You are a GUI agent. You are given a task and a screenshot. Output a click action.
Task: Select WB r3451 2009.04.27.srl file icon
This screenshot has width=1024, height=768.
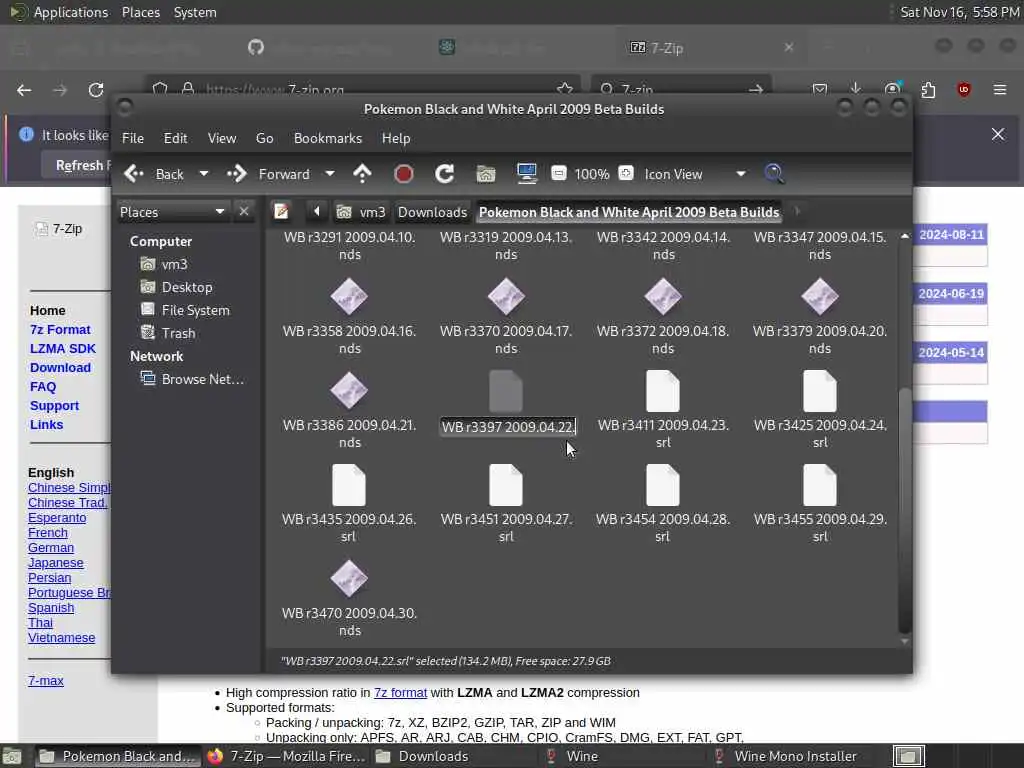pos(506,485)
